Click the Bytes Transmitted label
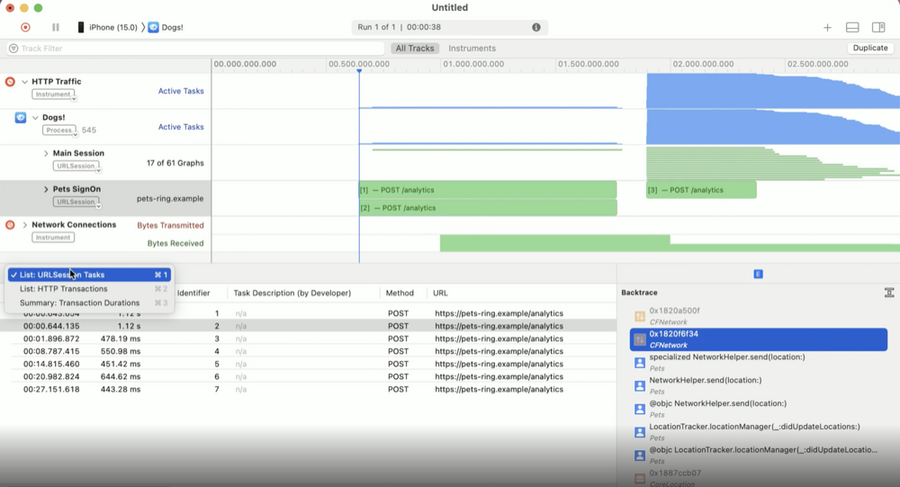The image size is (900, 487). [x=170, y=225]
